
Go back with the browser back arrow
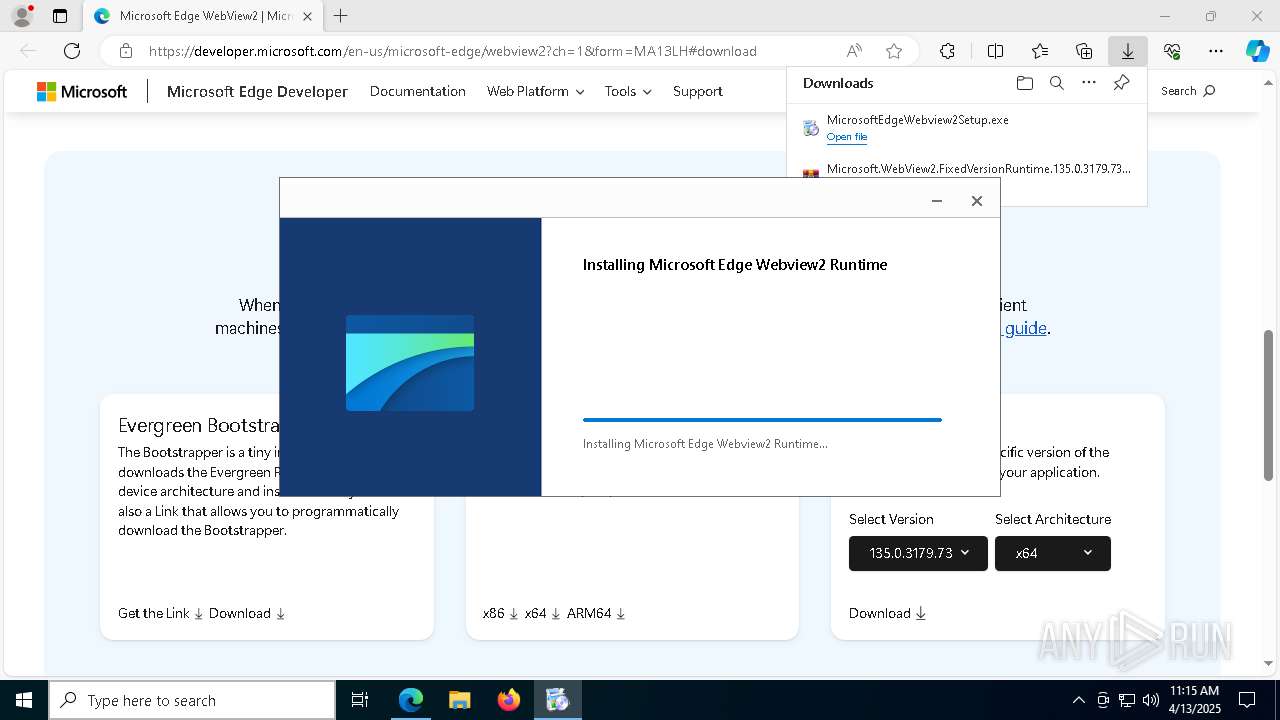pos(28,51)
